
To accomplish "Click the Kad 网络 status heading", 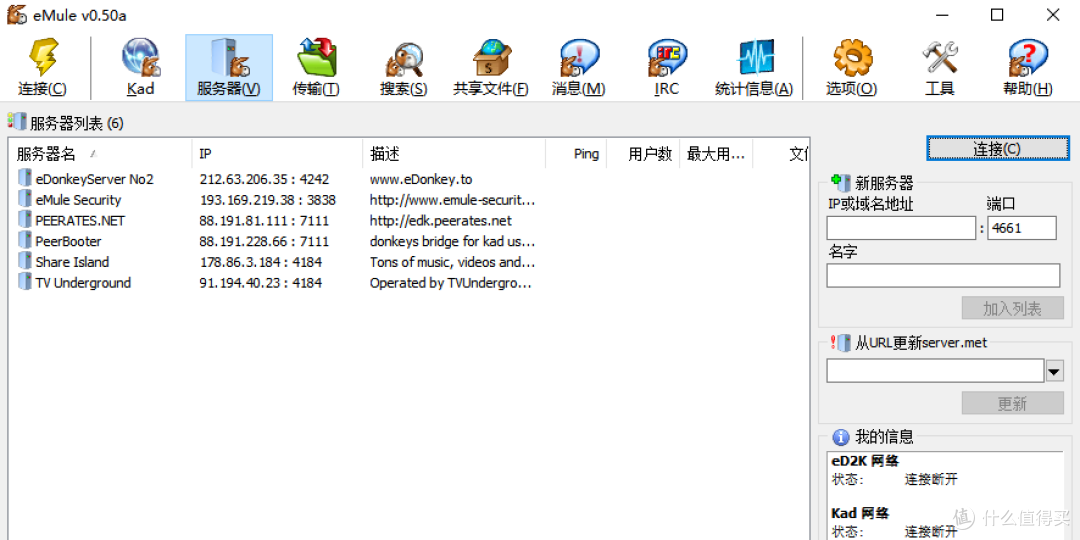I will pos(860,513).
